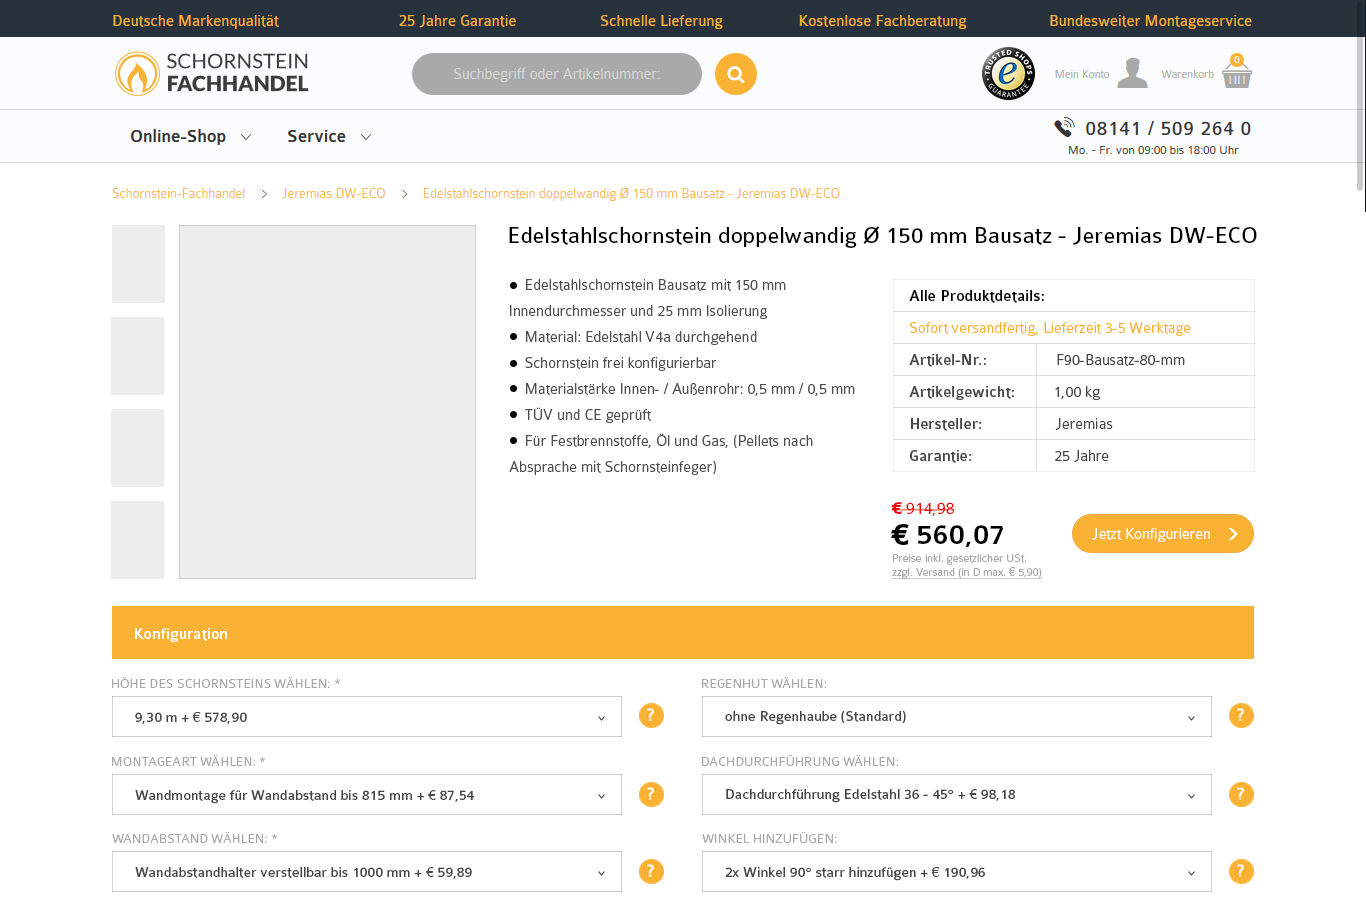
Task: Click the Jetzt Konfigurieren button
Action: pyautogui.click(x=1163, y=534)
